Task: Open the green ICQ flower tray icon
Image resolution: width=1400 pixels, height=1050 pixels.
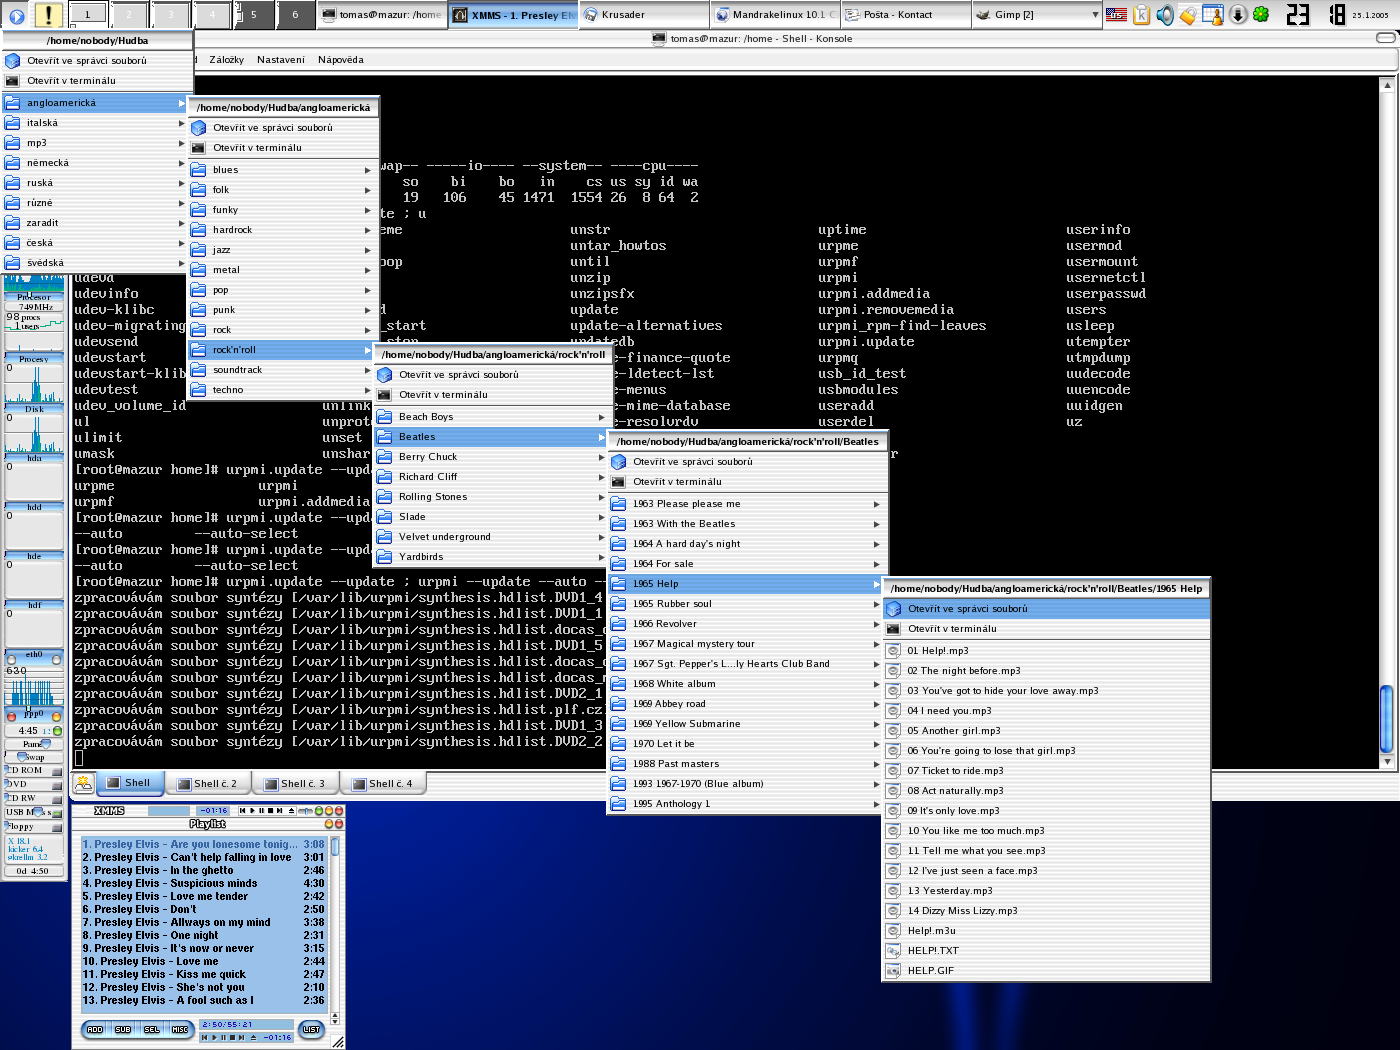Action: 1261,15
